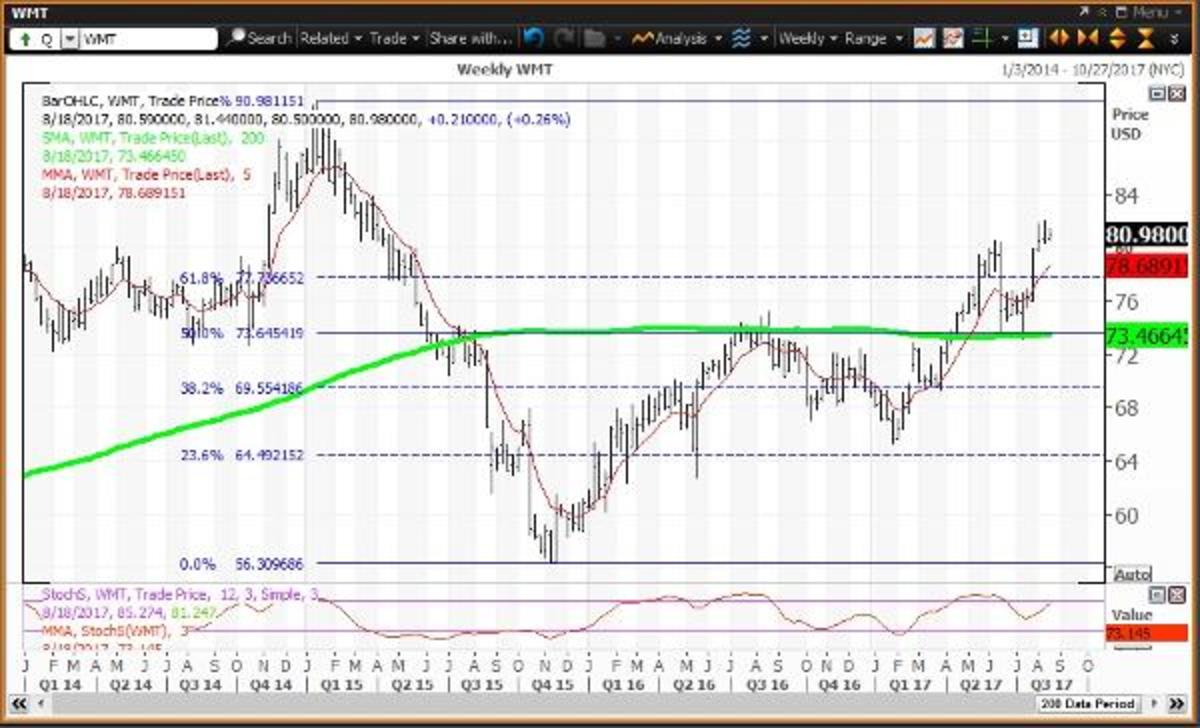Click the toolbar overflow chevron
The height and width of the screenshot is (728, 1200).
click(x=1176, y=39)
